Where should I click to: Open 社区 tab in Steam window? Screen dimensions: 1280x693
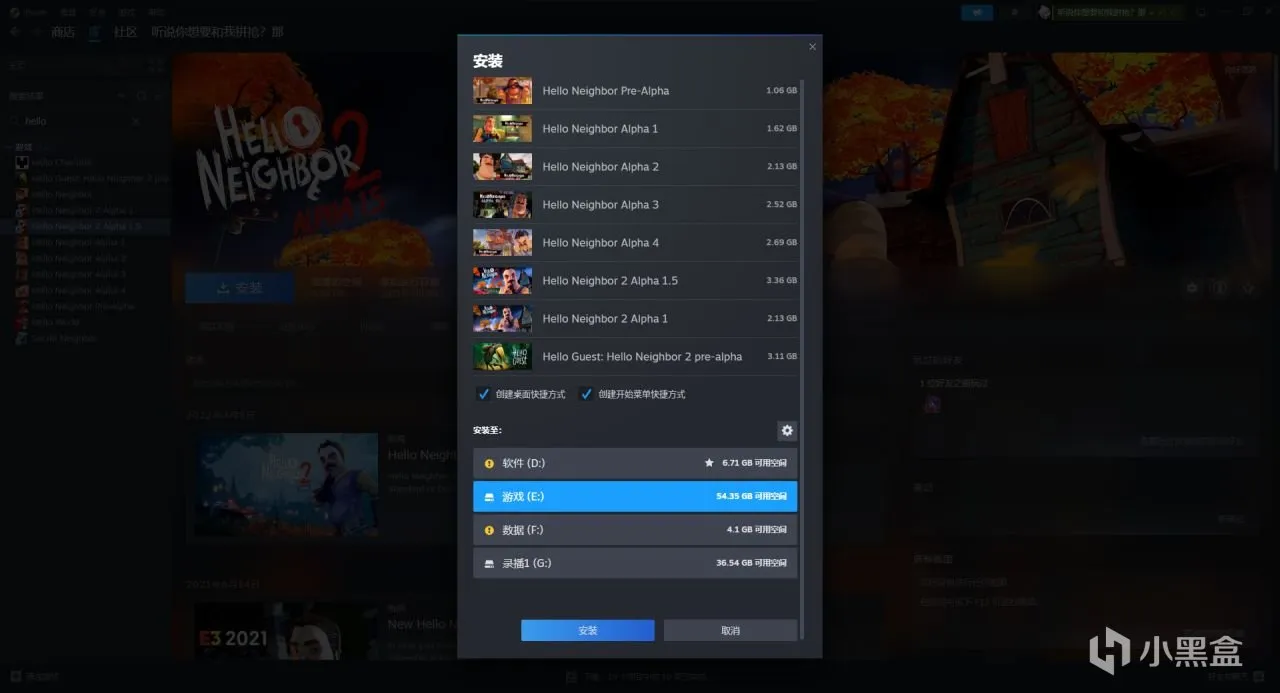[x=125, y=32]
